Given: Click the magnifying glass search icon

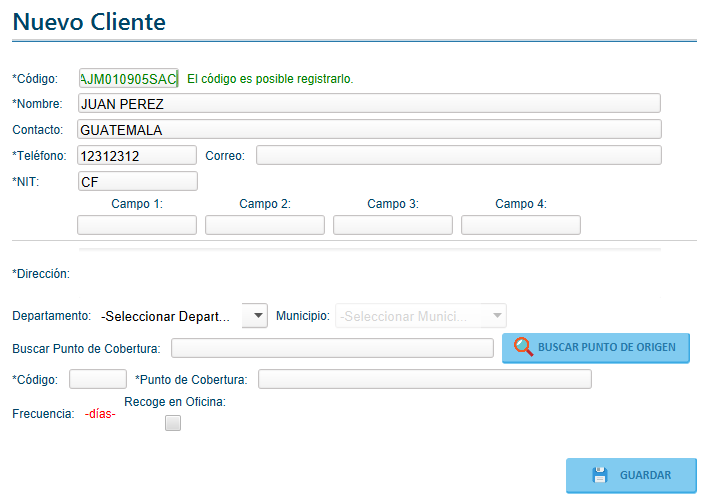Looking at the screenshot, I should tap(523, 348).
